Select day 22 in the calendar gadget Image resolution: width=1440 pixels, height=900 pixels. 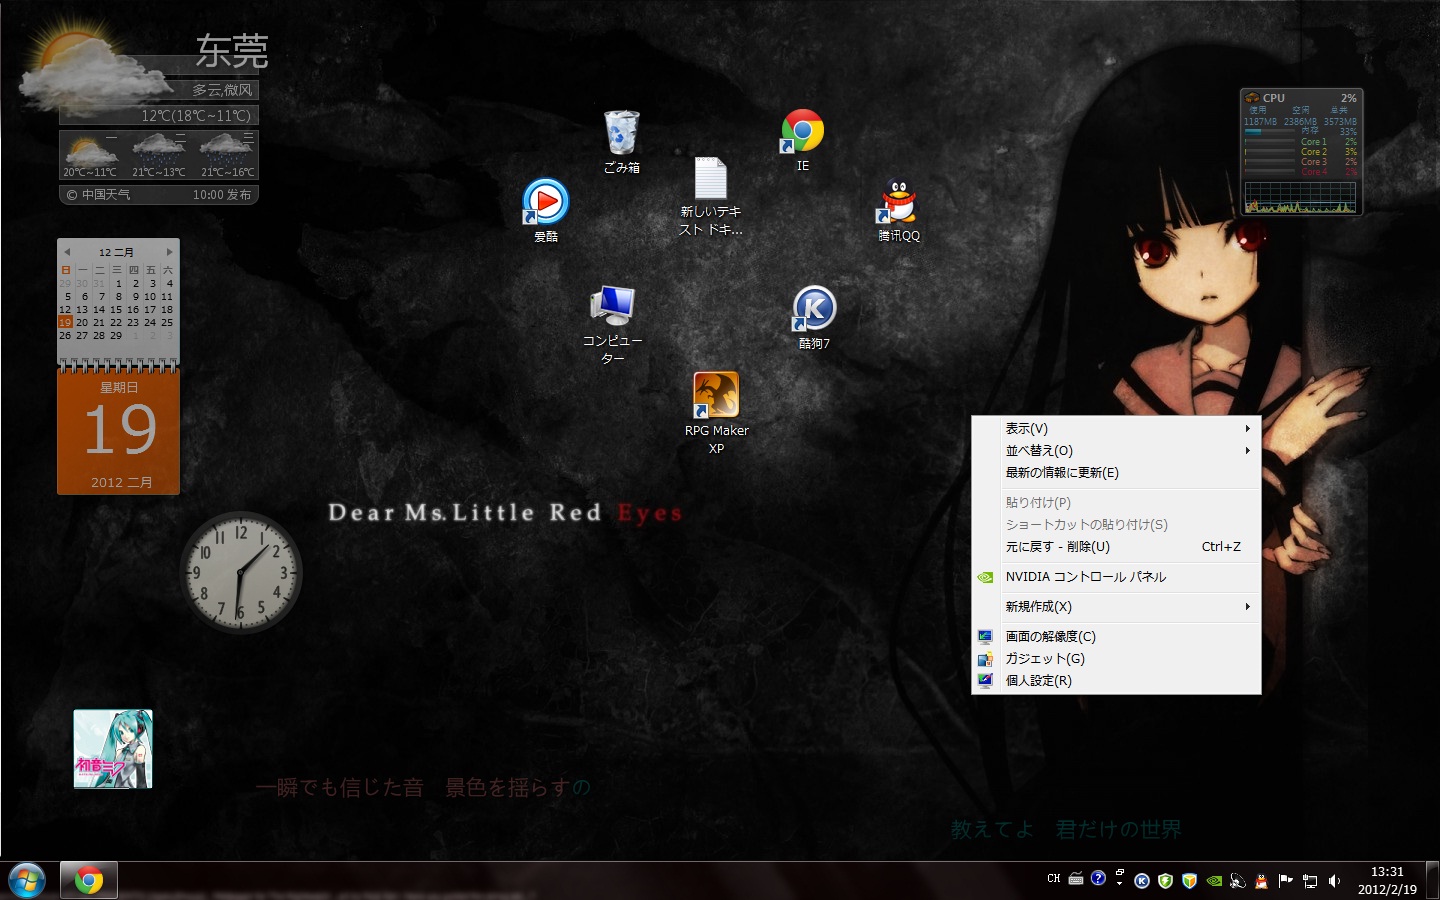pyautogui.click(x=116, y=322)
